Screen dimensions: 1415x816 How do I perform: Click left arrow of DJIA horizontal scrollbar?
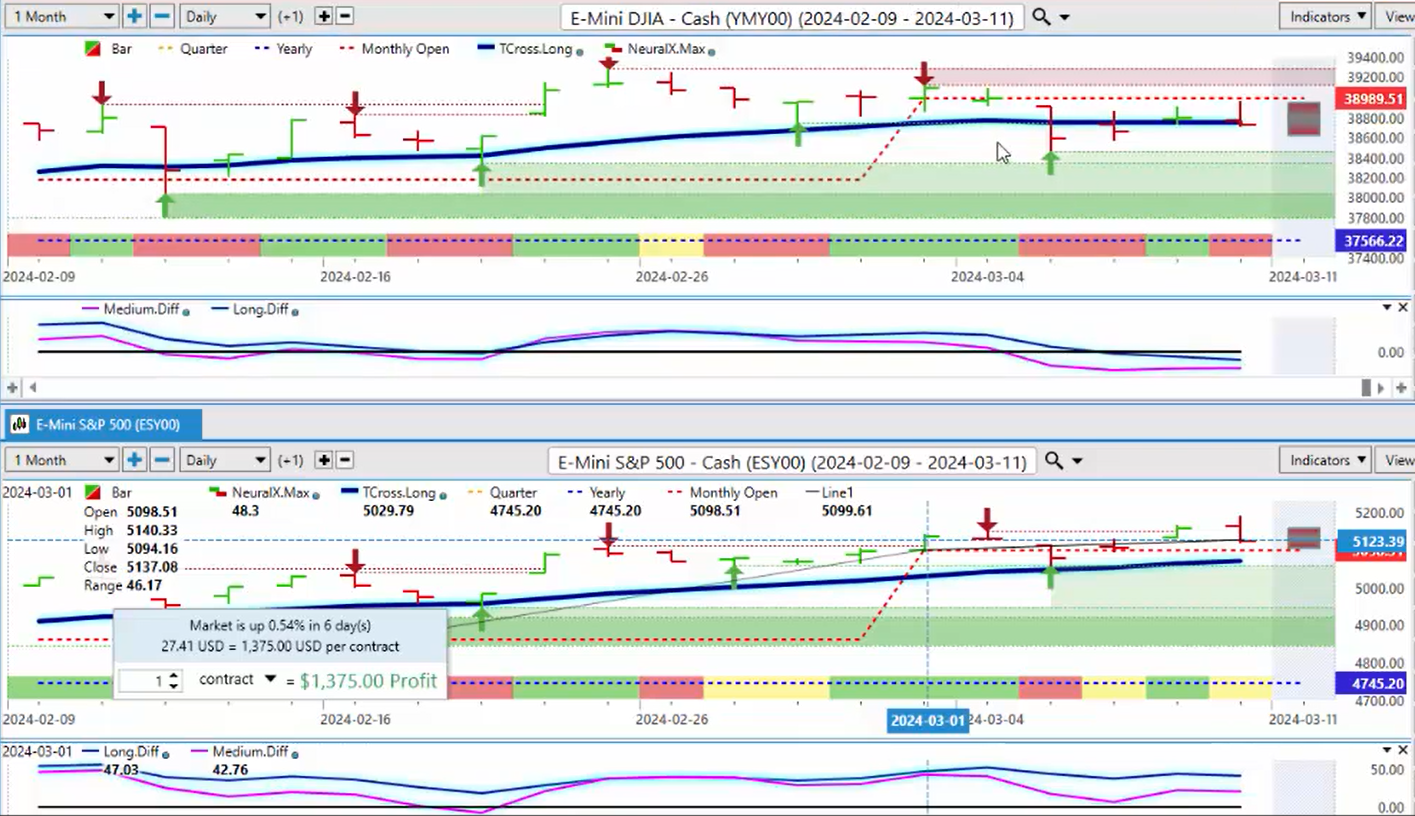click(x=32, y=387)
